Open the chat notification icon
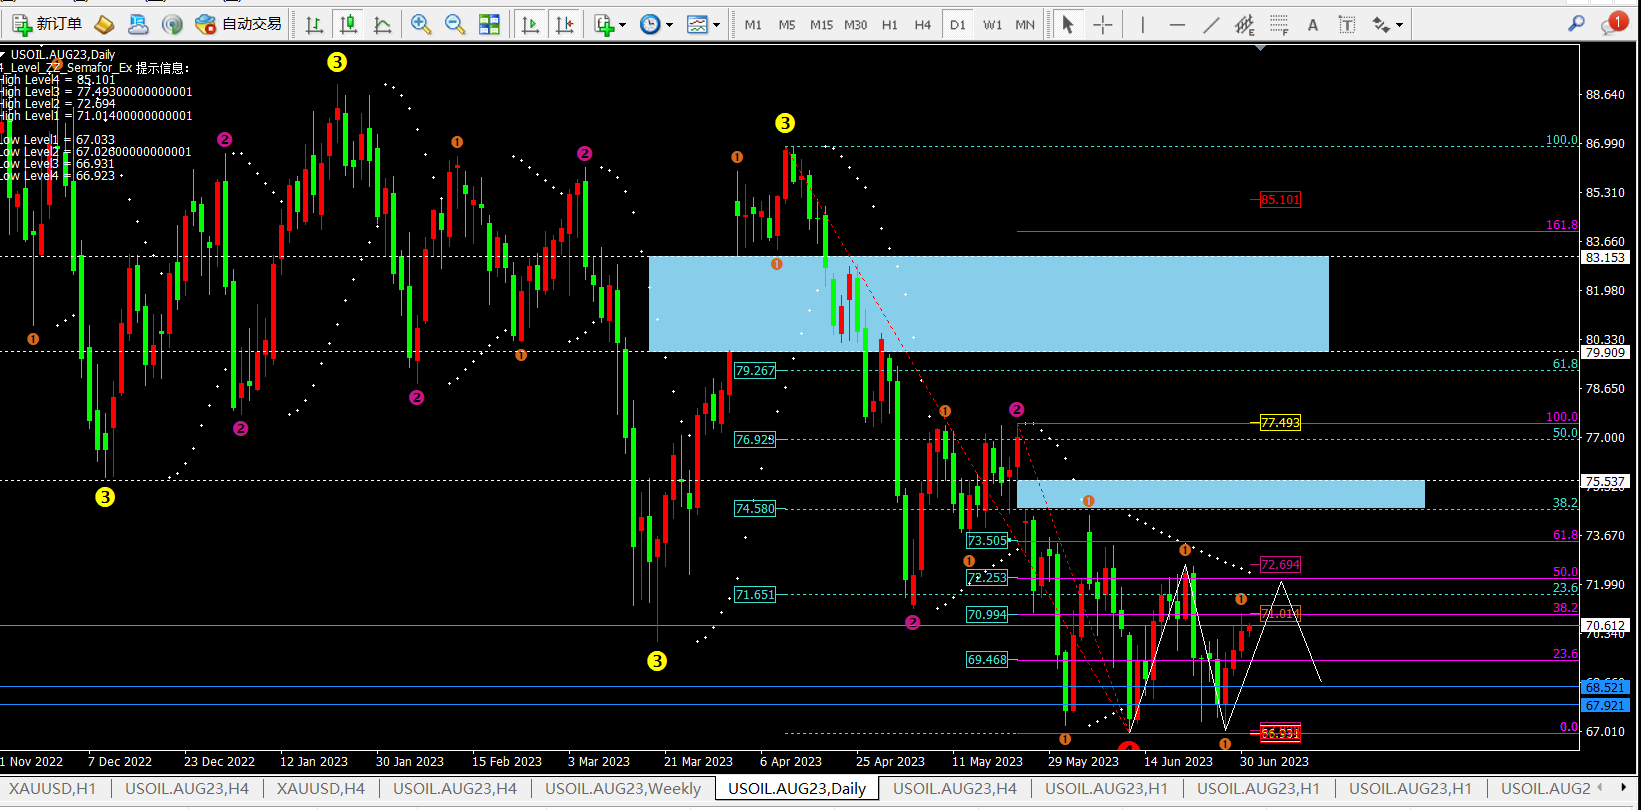This screenshot has width=1641, height=810. 1613,23
